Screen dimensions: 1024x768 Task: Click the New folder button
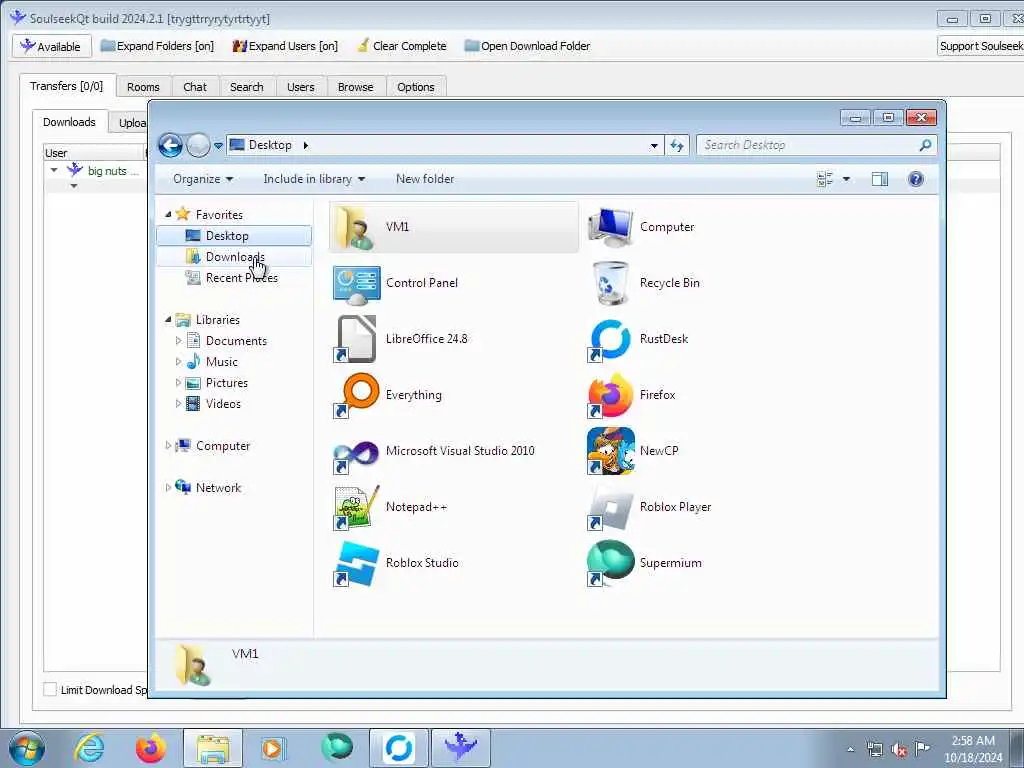(x=424, y=179)
